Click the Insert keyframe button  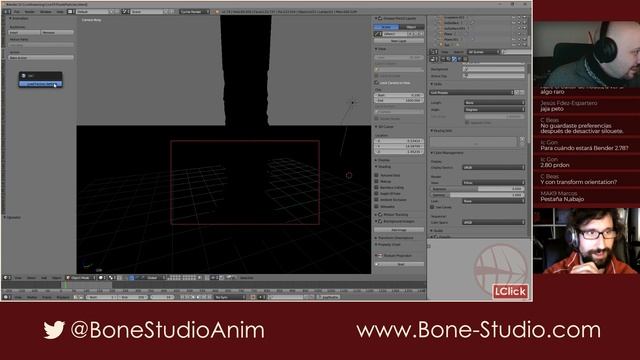click(x=24, y=32)
